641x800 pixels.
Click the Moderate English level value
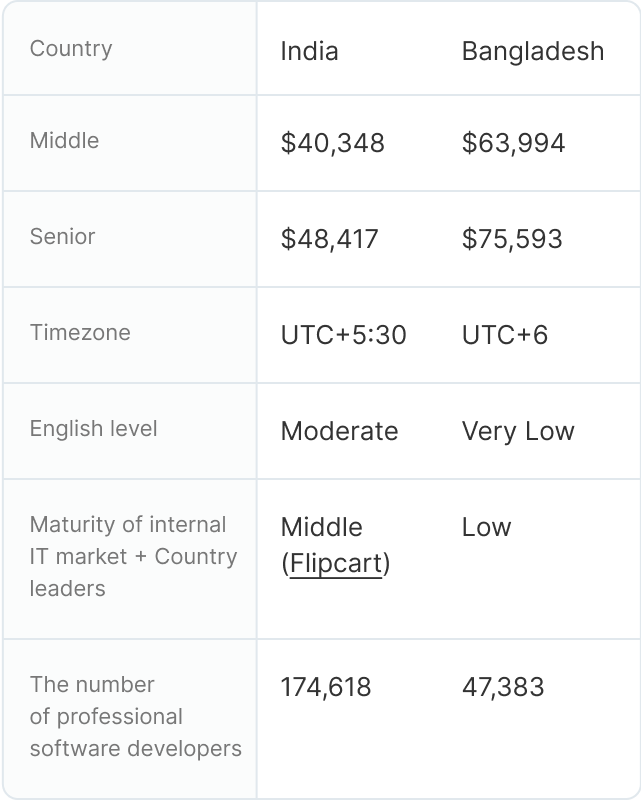[339, 431]
